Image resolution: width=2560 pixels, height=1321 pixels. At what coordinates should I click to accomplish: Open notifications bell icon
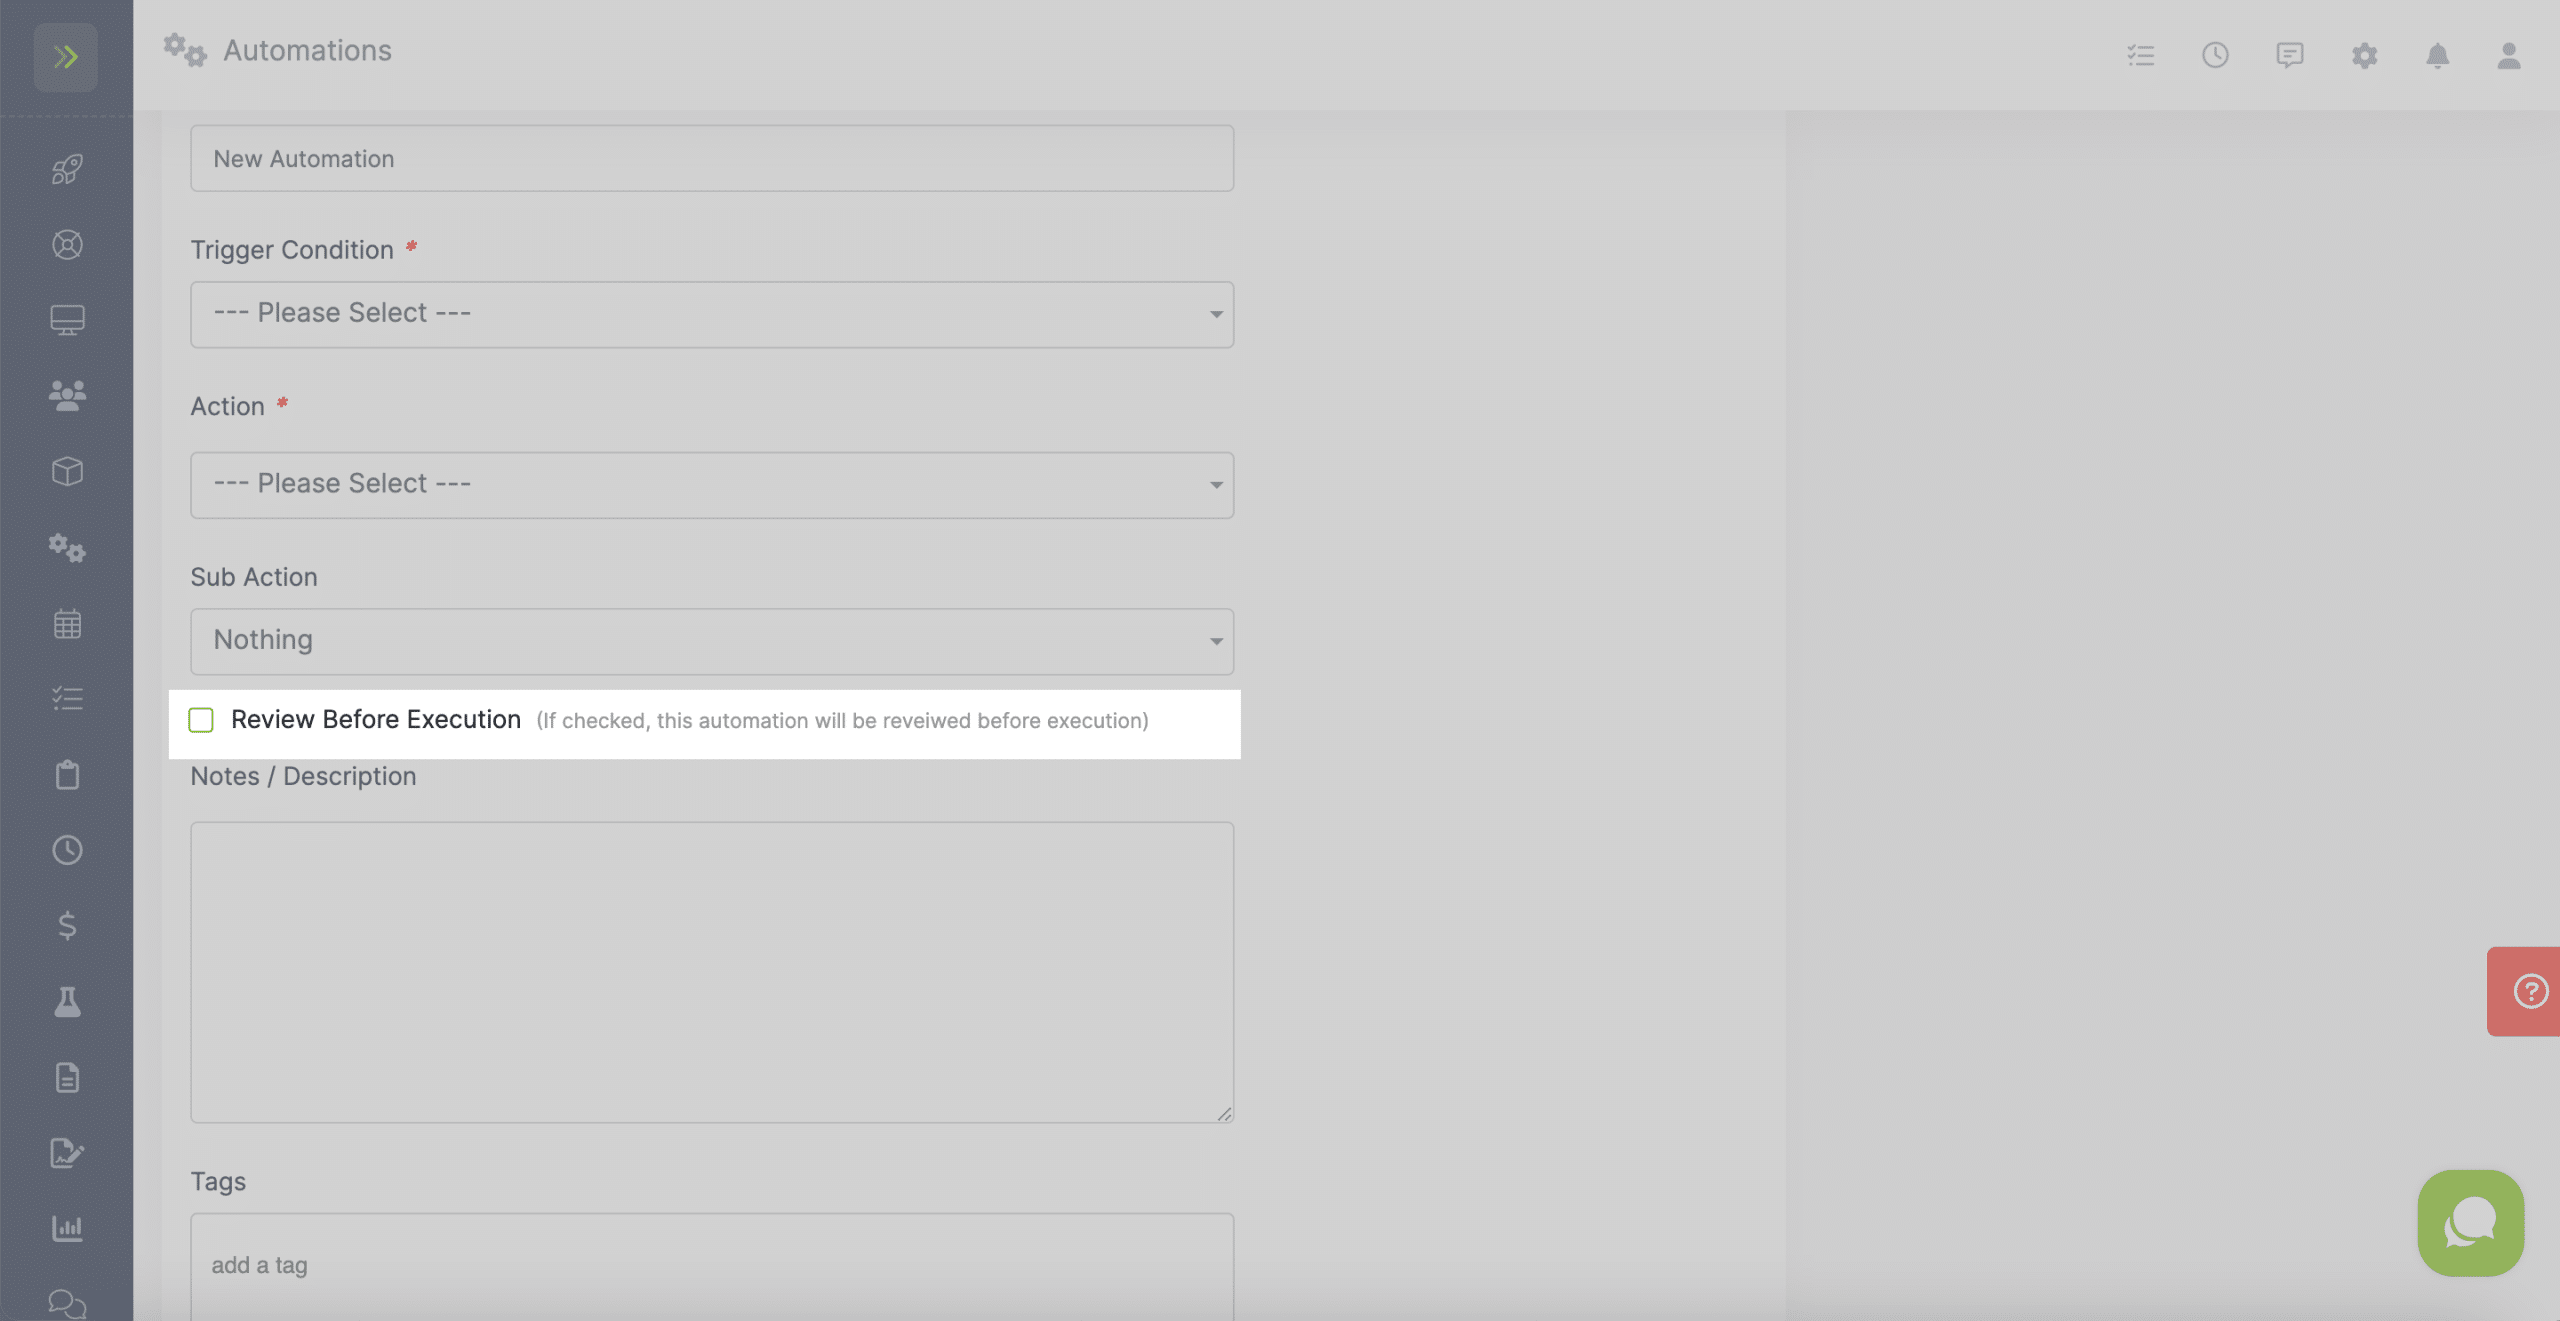2438,55
